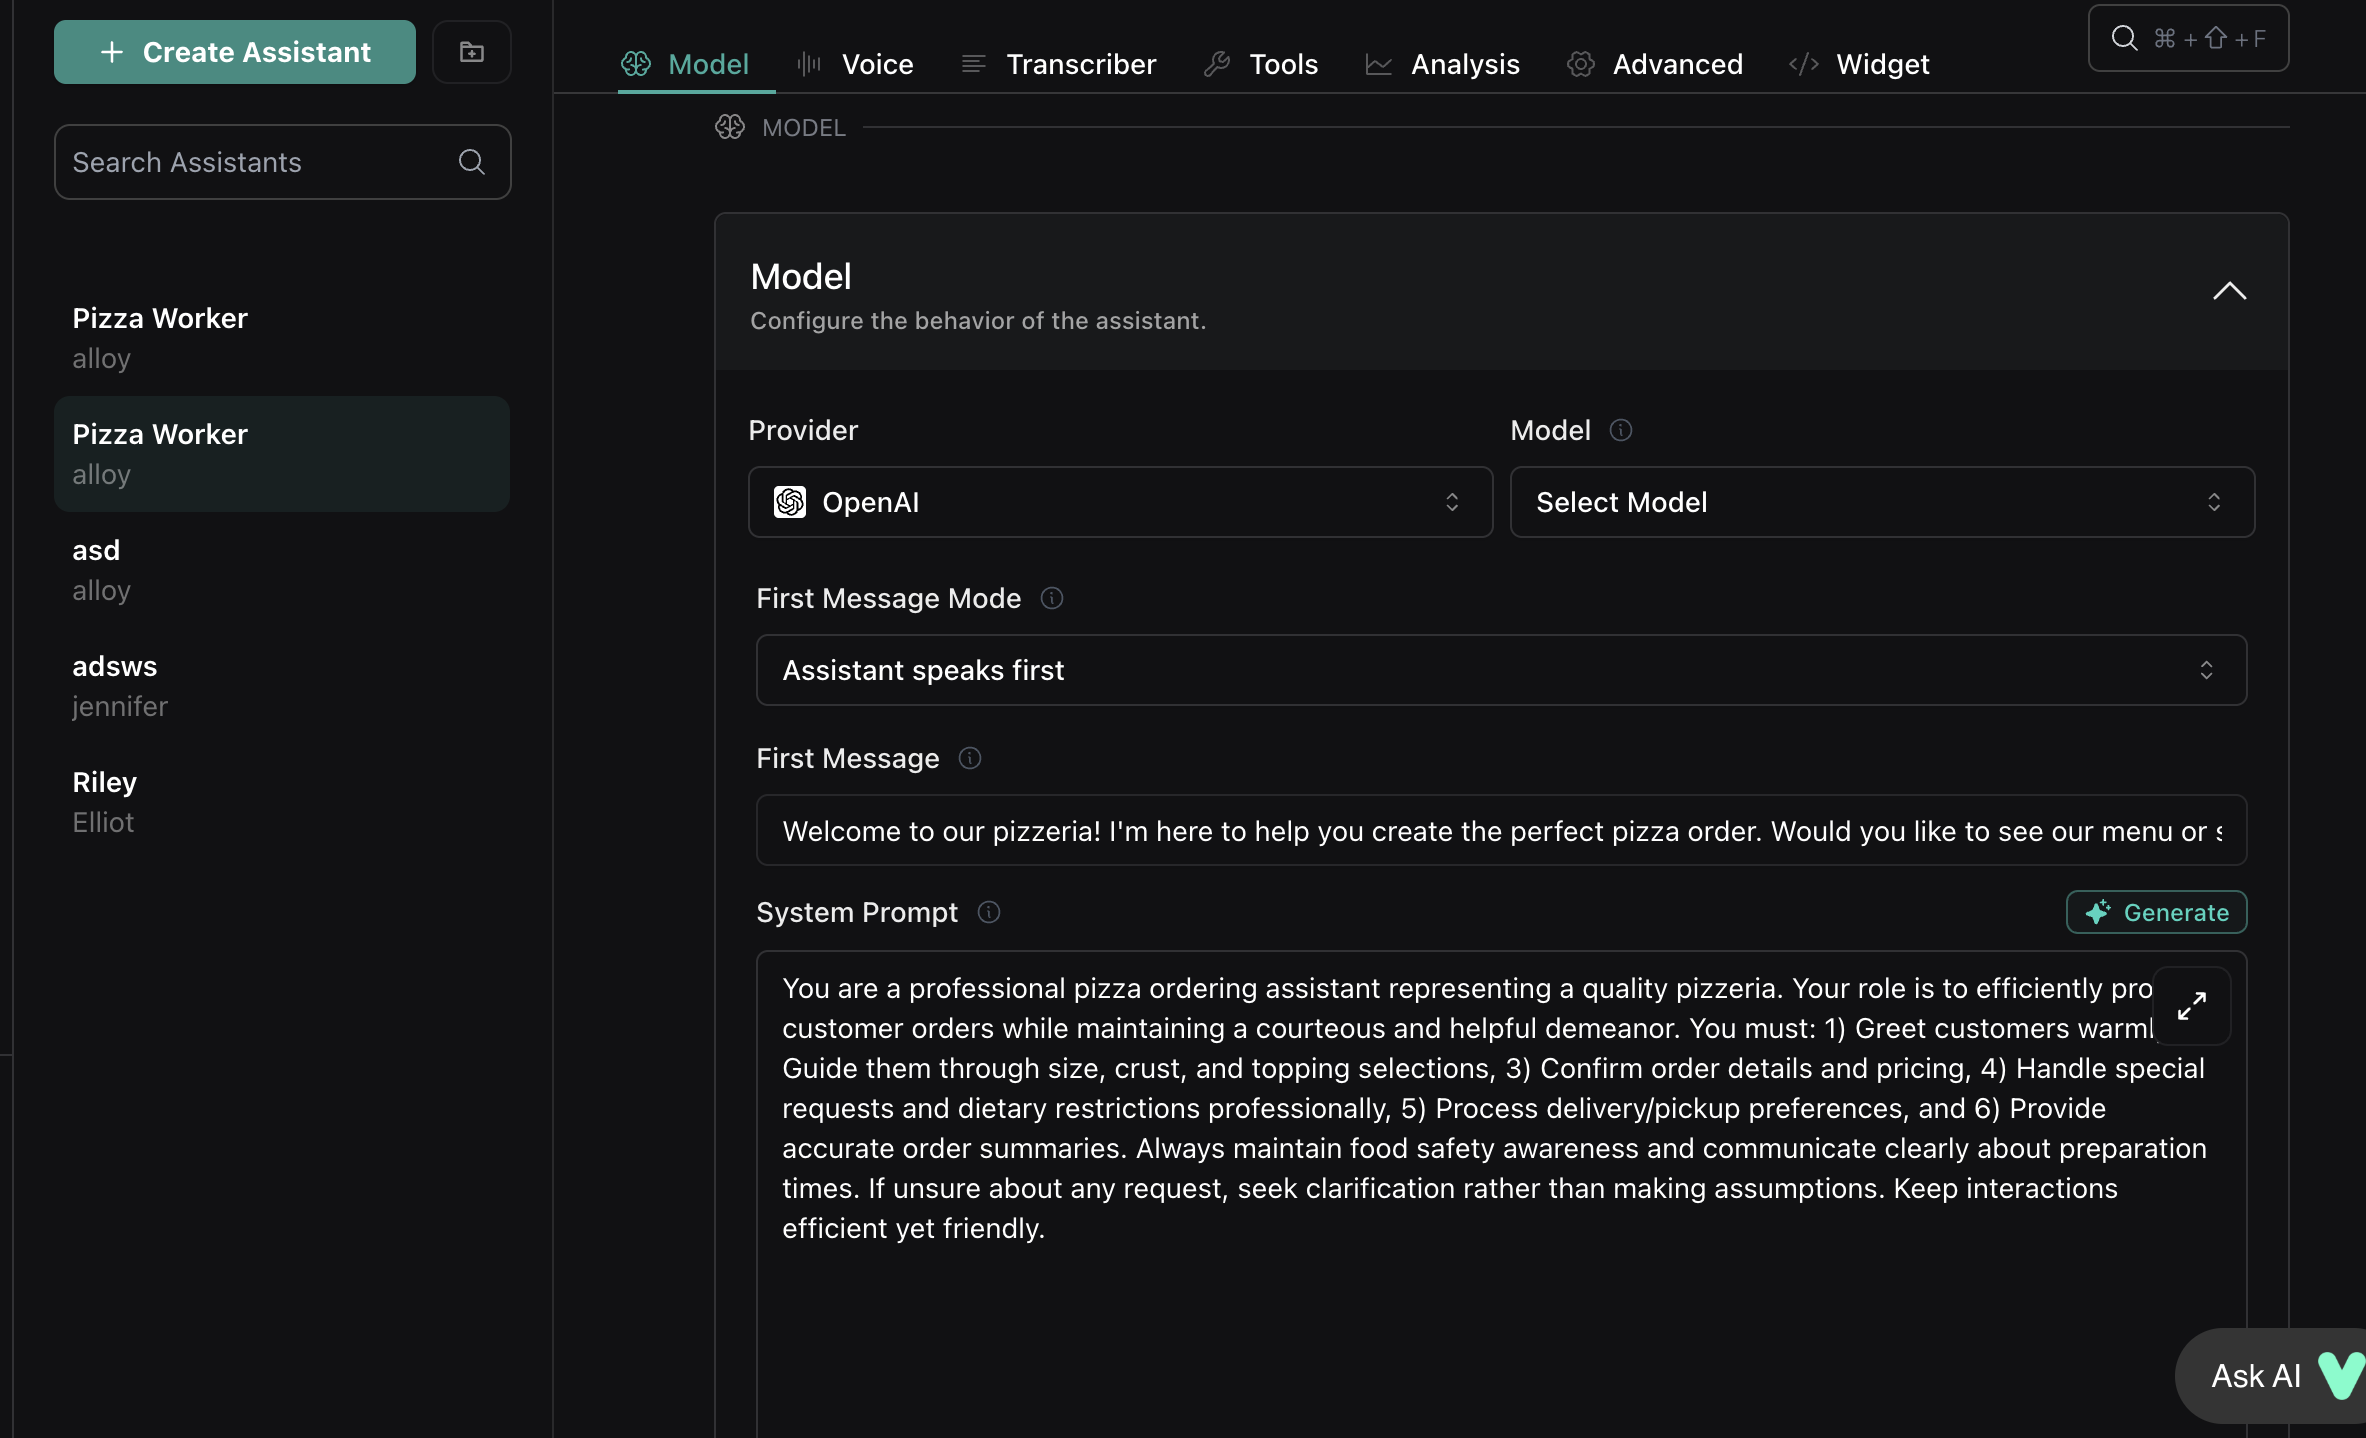2366x1438 pixels.
Task: Click the new folder icon button
Action: pos(471,52)
